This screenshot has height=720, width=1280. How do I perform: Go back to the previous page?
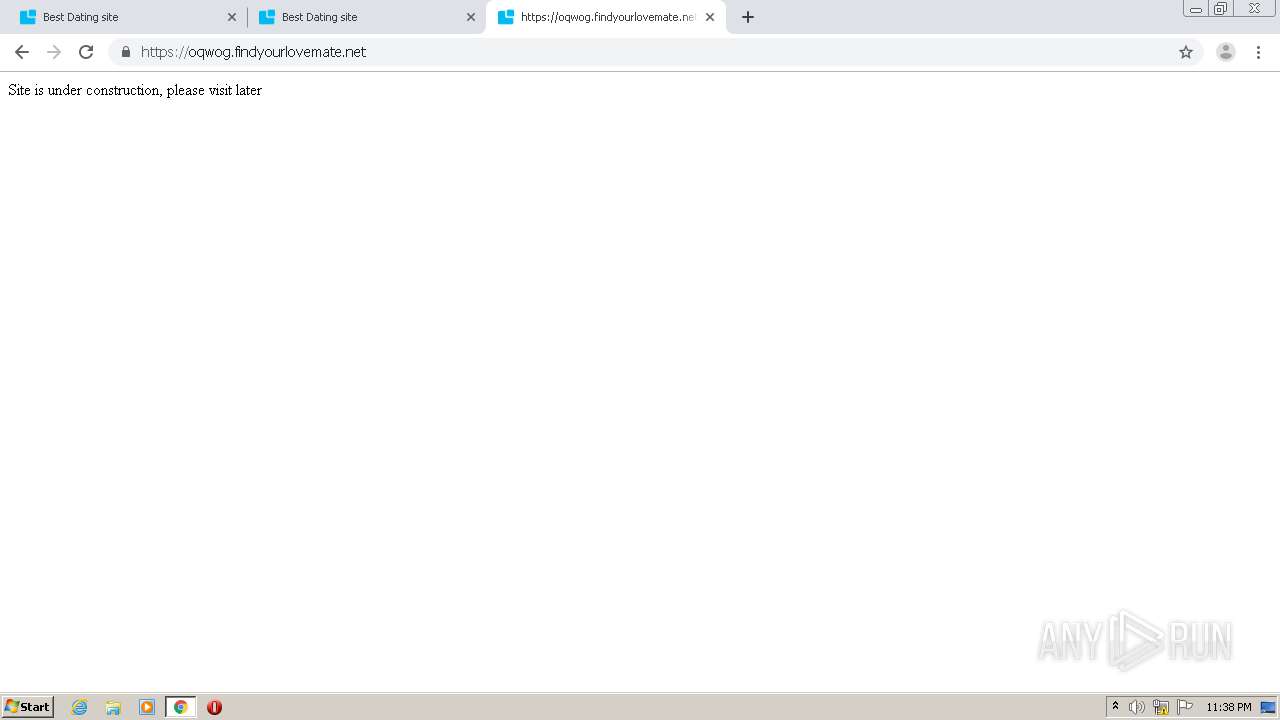click(22, 52)
